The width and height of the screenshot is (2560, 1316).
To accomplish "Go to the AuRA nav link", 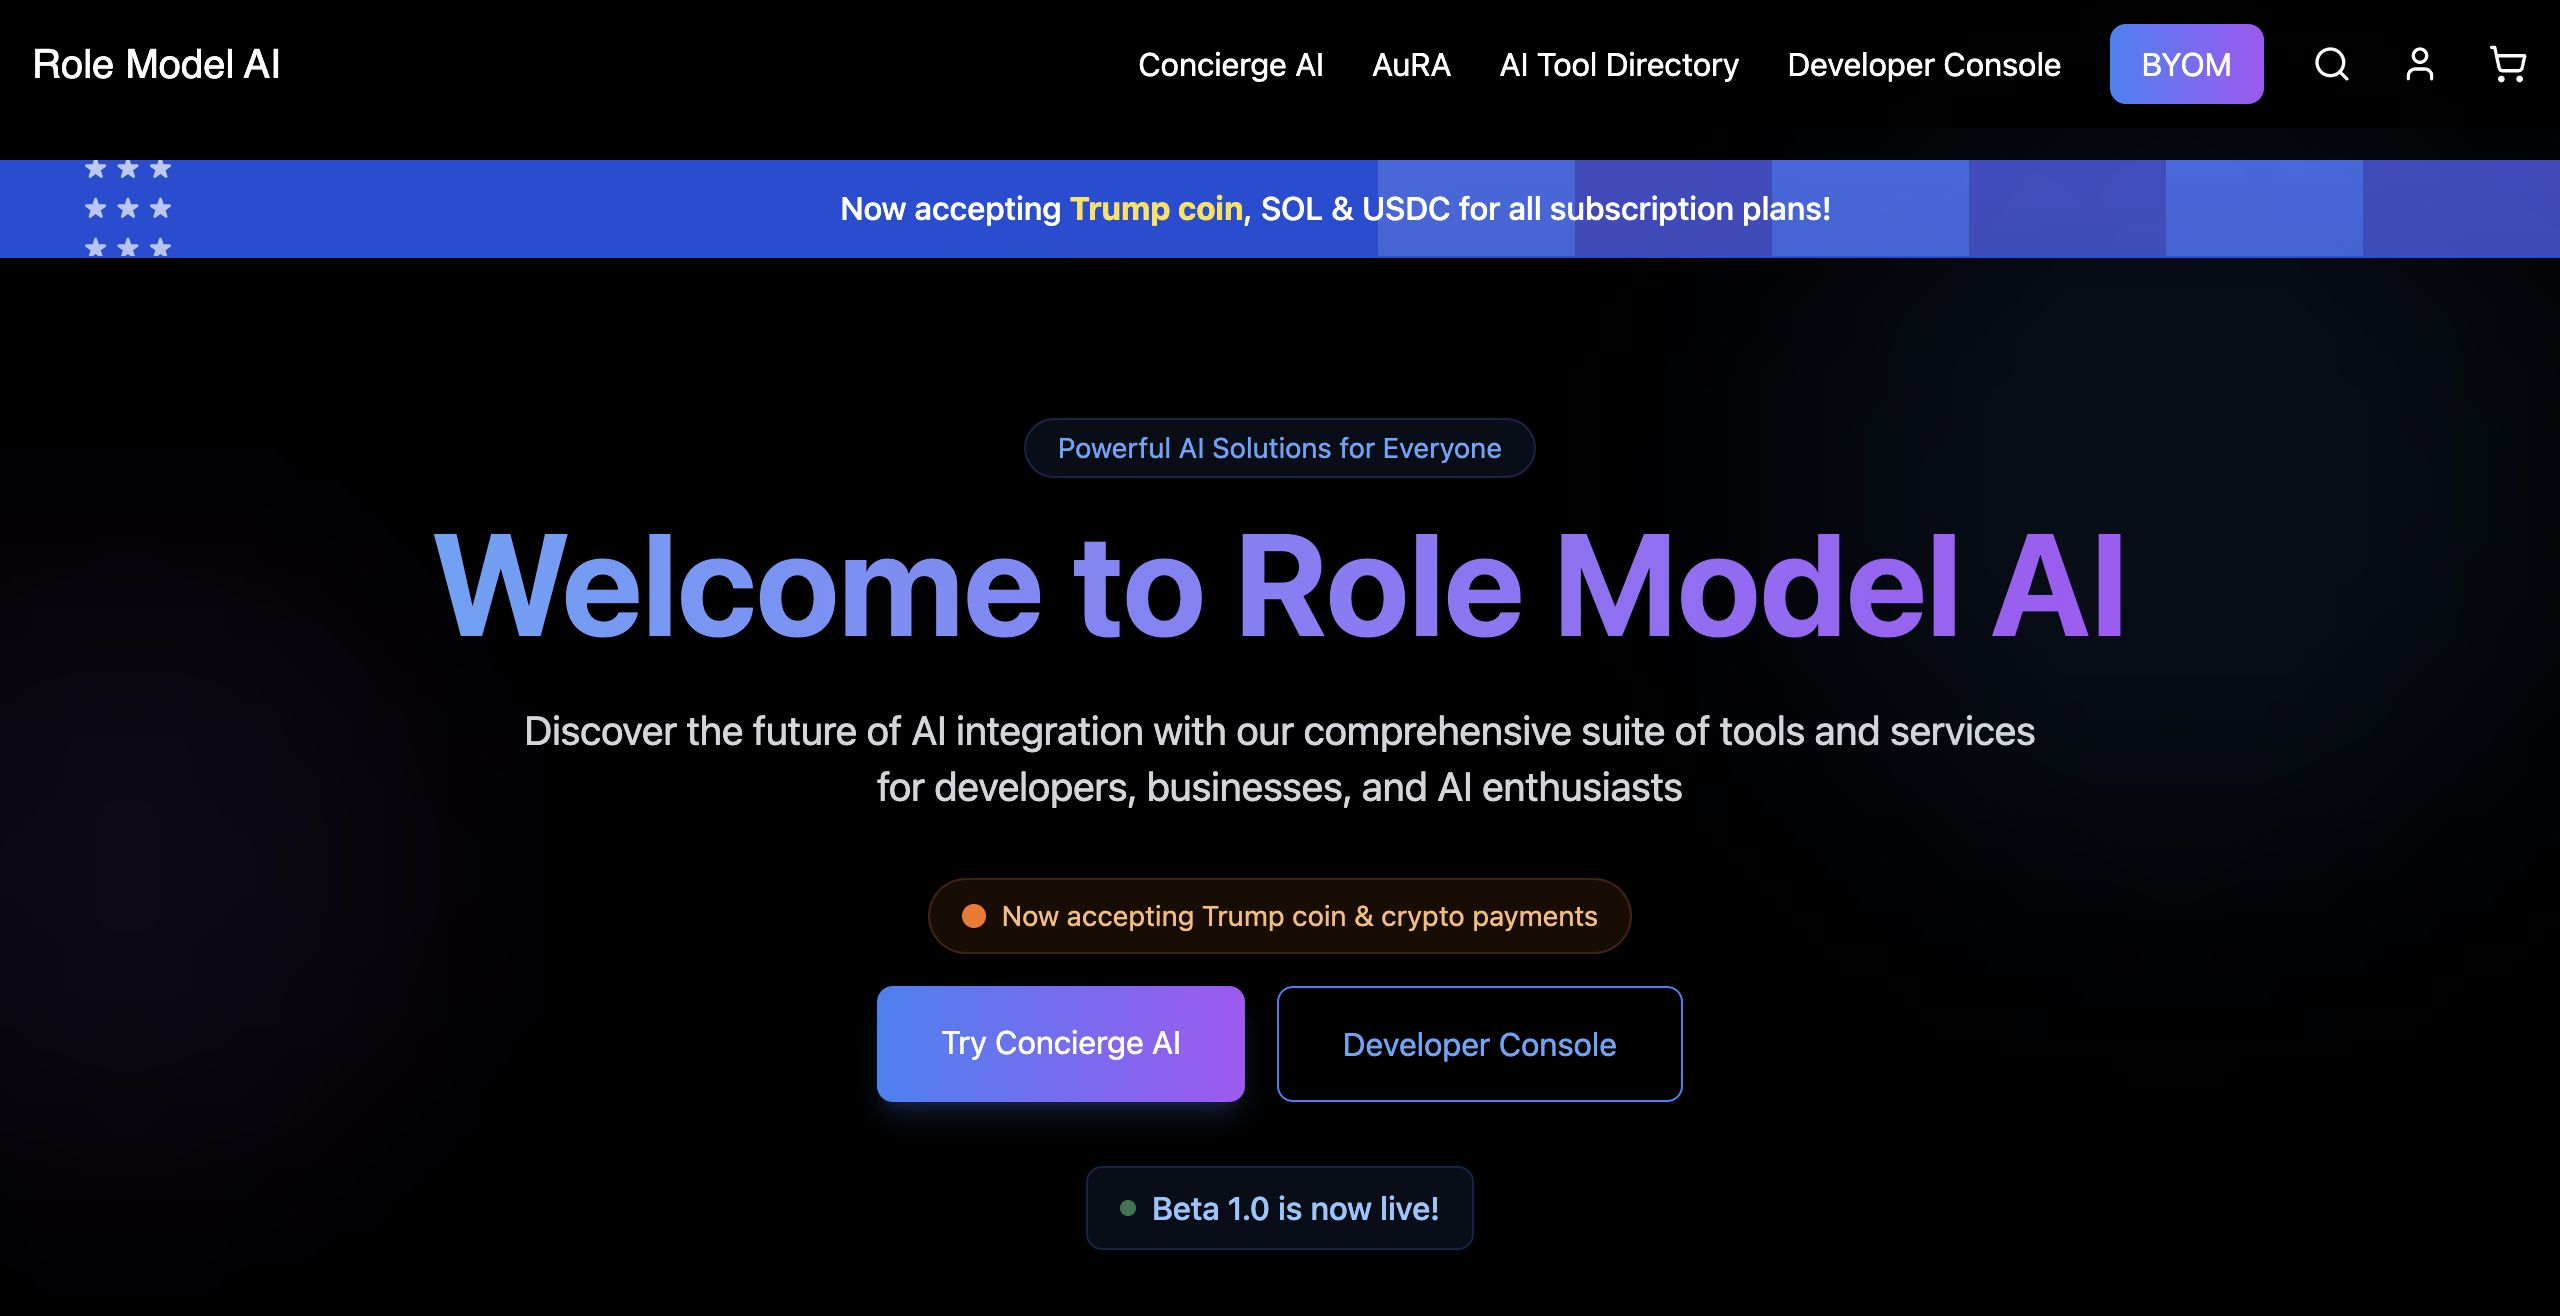I will 1411,65.
